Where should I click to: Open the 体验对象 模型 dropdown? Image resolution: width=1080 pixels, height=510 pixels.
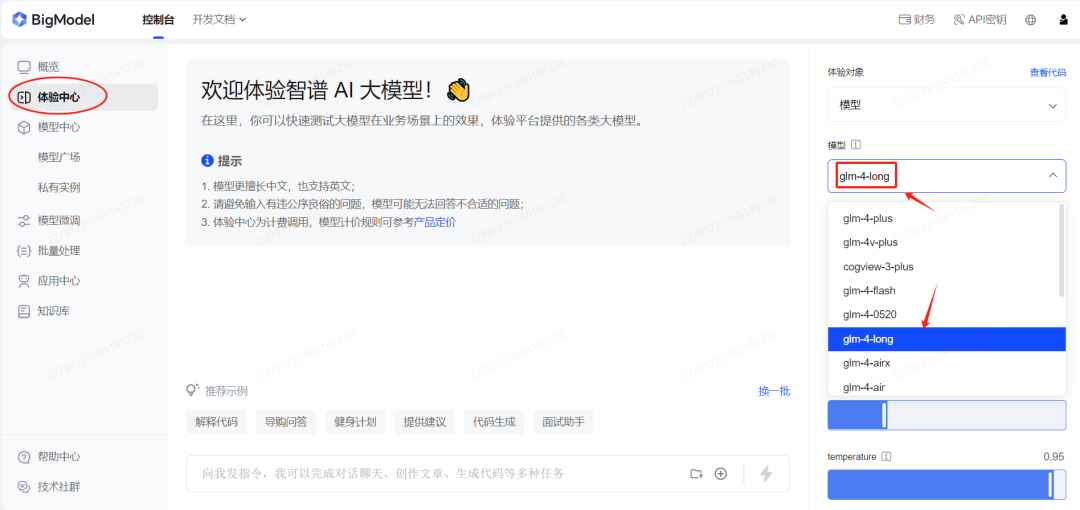[946, 105]
